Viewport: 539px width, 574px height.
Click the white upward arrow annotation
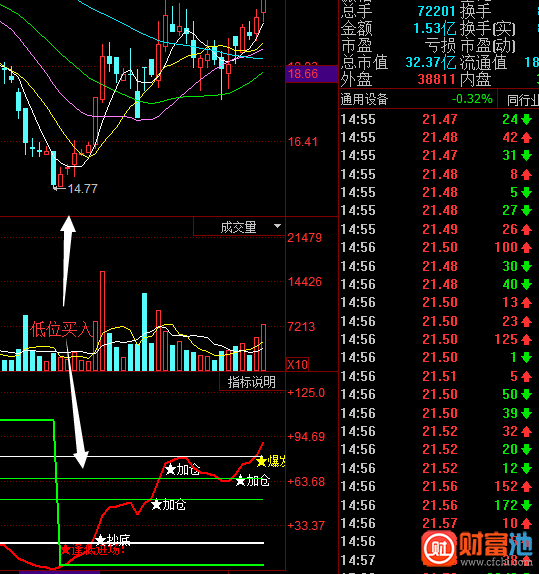coord(67,261)
